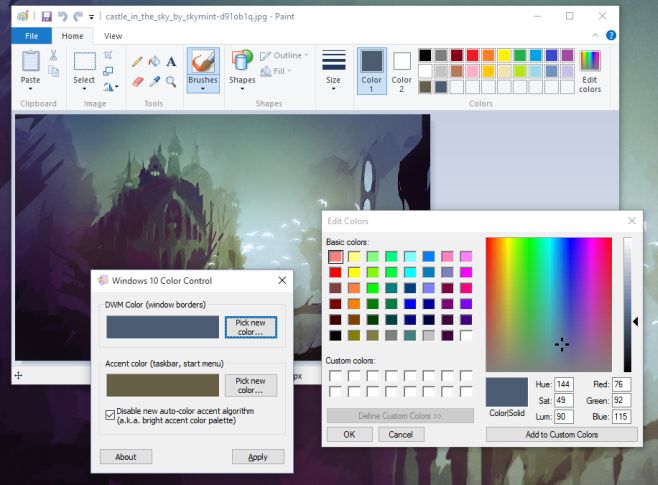Adjust luminosity slider arrow in Edit Colors

(635, 322)
